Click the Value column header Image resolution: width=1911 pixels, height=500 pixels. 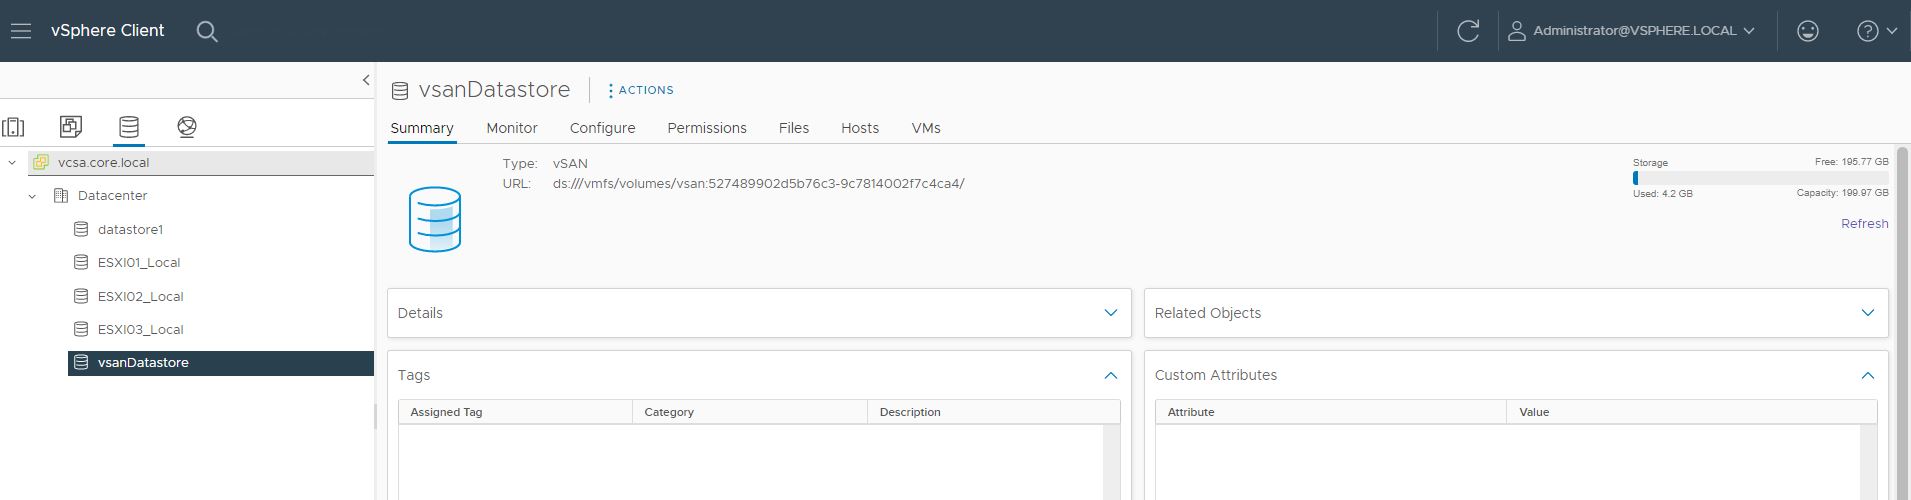(1692, 412)
